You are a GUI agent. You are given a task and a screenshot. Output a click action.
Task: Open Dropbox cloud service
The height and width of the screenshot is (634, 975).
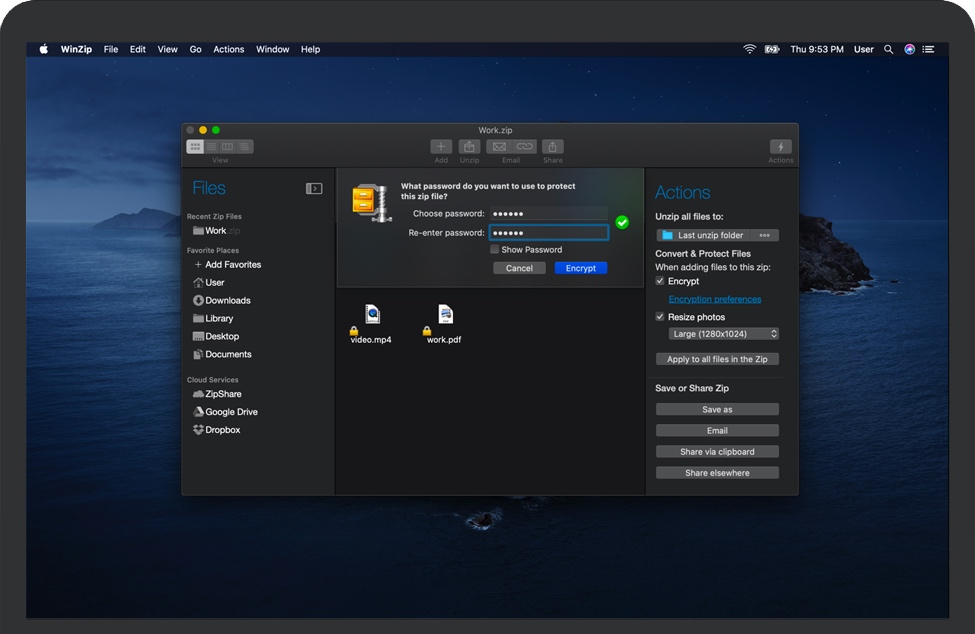pos(216,430)
